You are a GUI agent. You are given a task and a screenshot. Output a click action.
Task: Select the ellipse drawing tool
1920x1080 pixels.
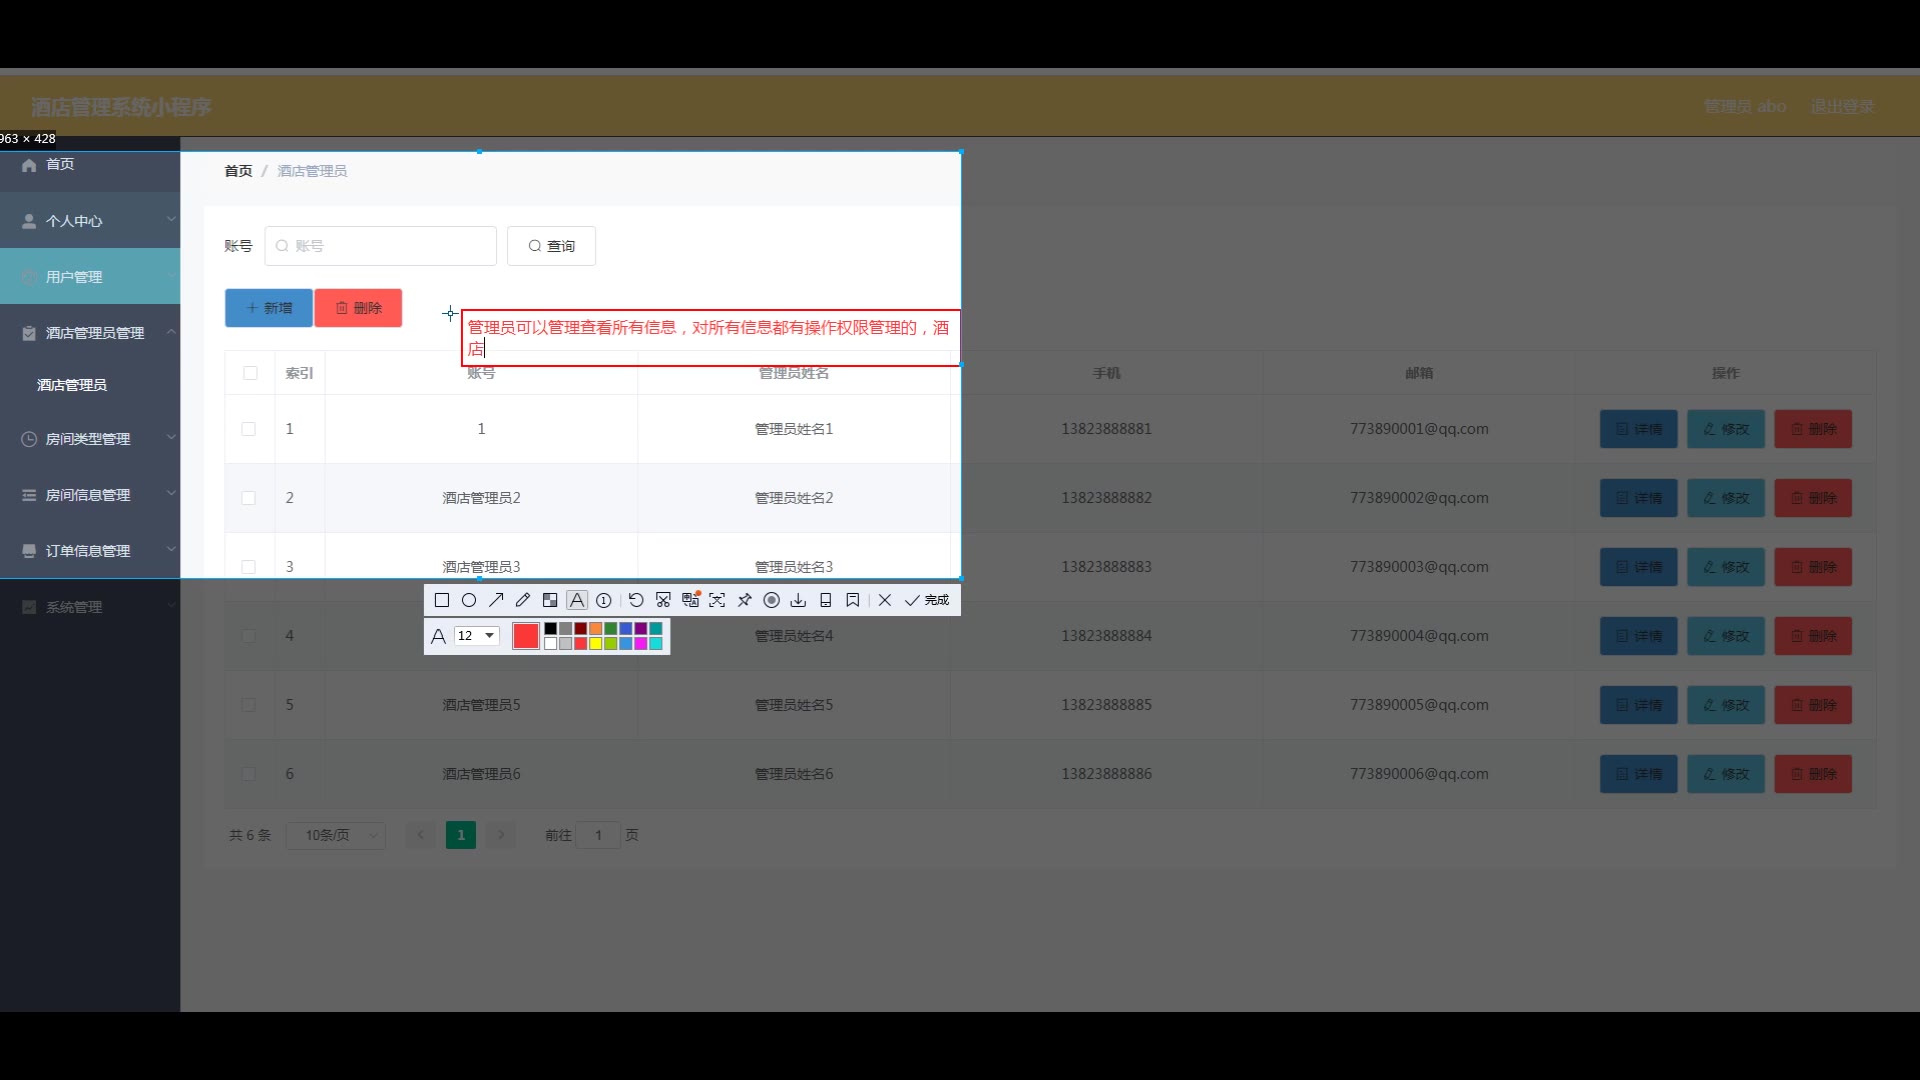pos(469,600)
